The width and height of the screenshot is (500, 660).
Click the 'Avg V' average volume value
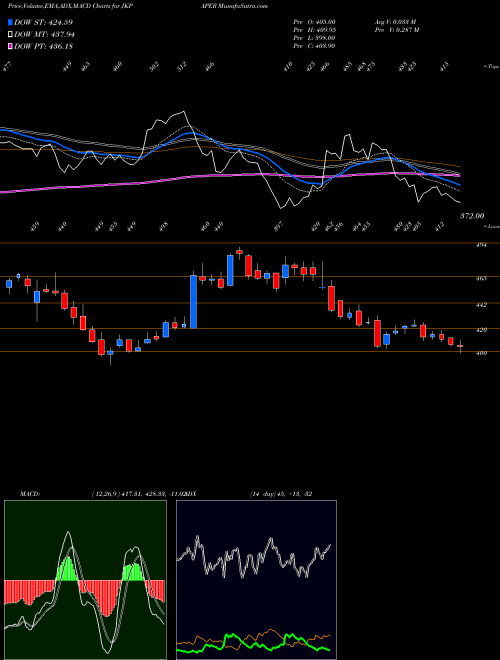pos(394,22)
